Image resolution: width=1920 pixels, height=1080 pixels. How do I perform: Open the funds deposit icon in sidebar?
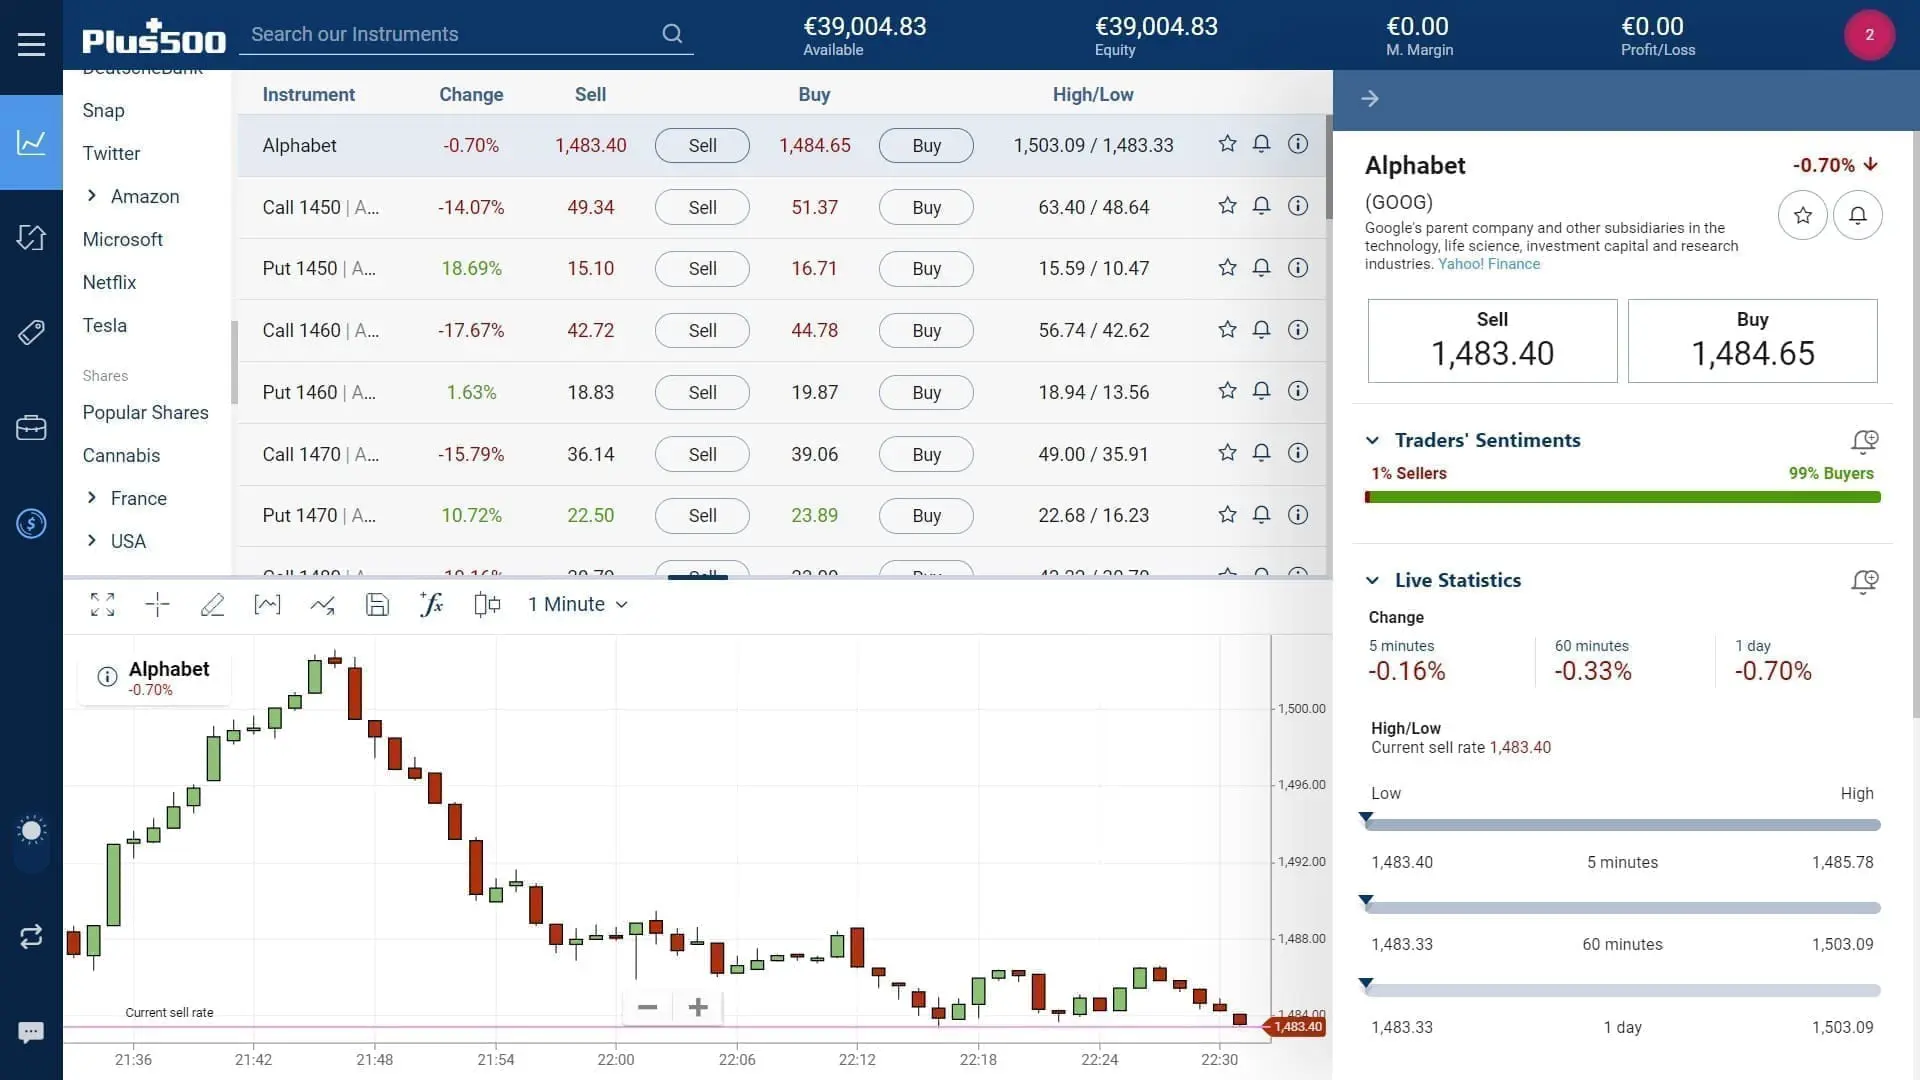click(31, 523)
